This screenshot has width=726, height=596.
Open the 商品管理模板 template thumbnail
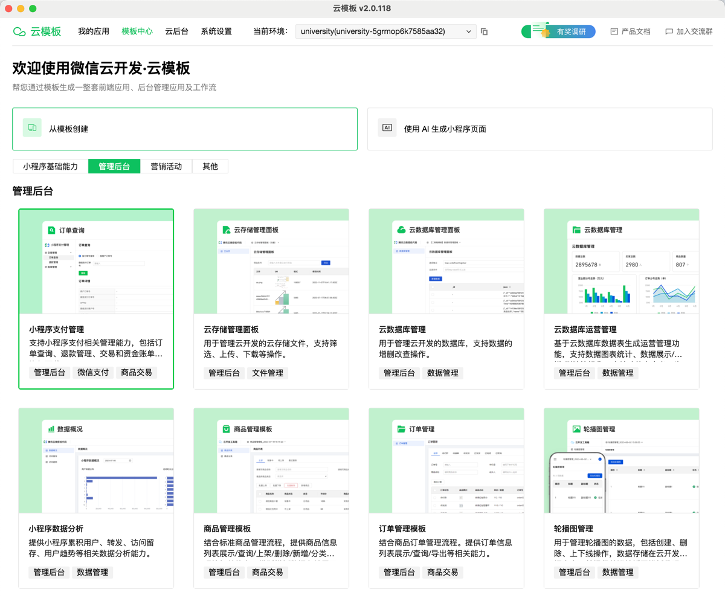click(x=271, y=460)
